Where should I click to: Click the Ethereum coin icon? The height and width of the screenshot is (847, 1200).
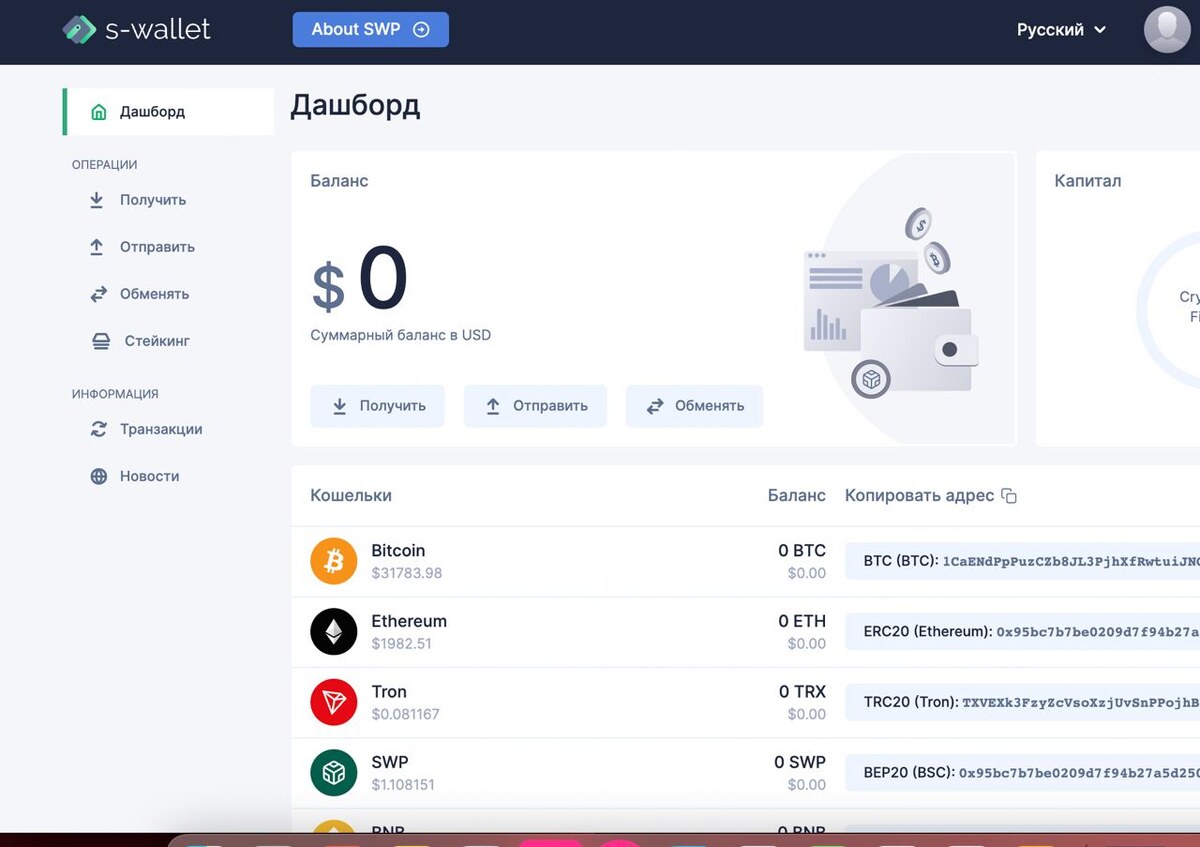pyautogui.click(x=334, y=632)
